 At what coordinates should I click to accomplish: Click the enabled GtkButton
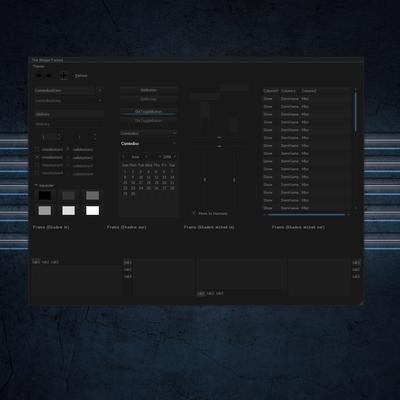[148, 90]
